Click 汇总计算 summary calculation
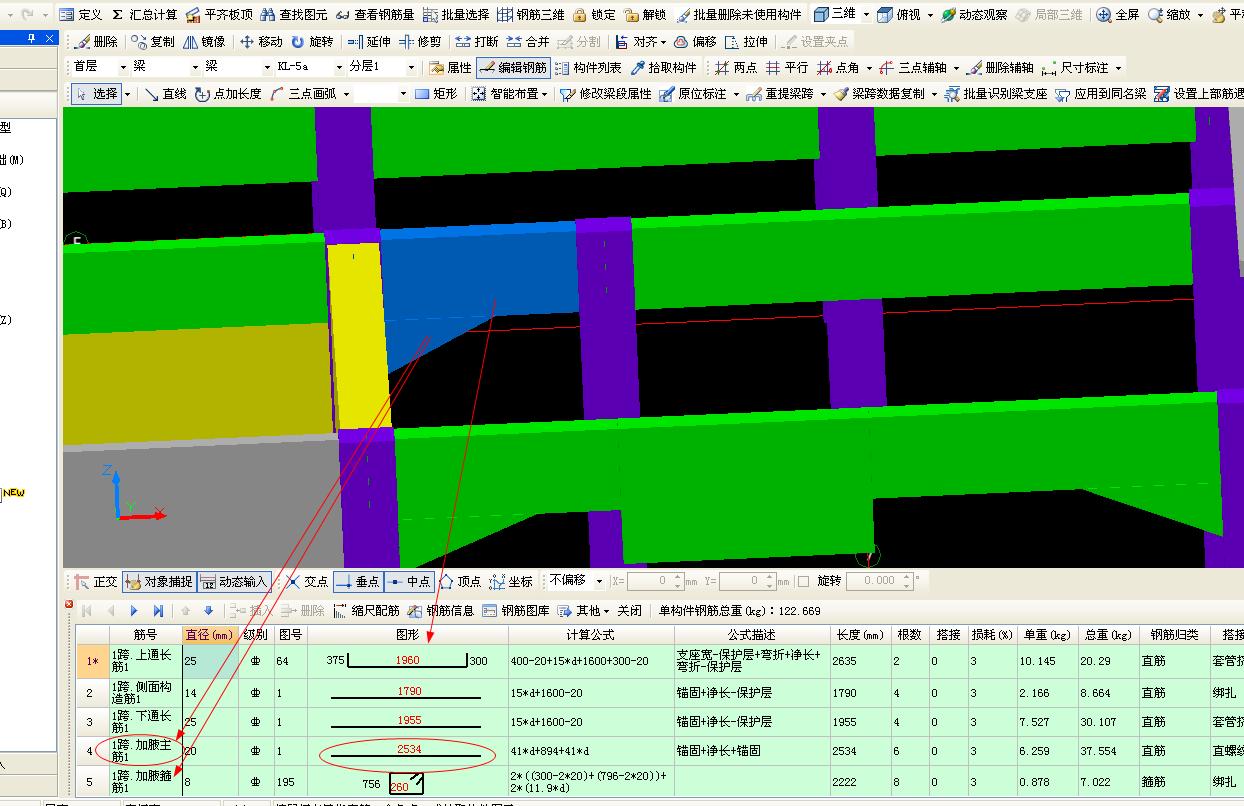 [144, 15]
